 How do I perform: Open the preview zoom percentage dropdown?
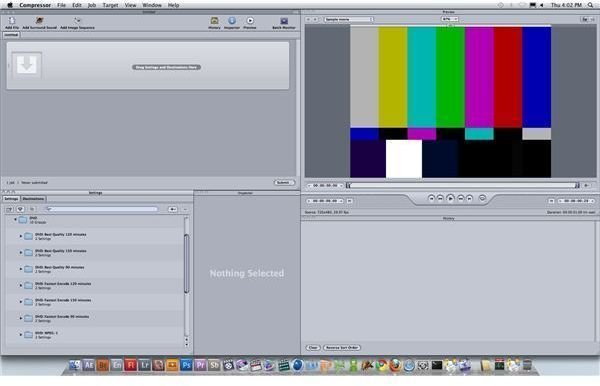[x=450, y=19]
